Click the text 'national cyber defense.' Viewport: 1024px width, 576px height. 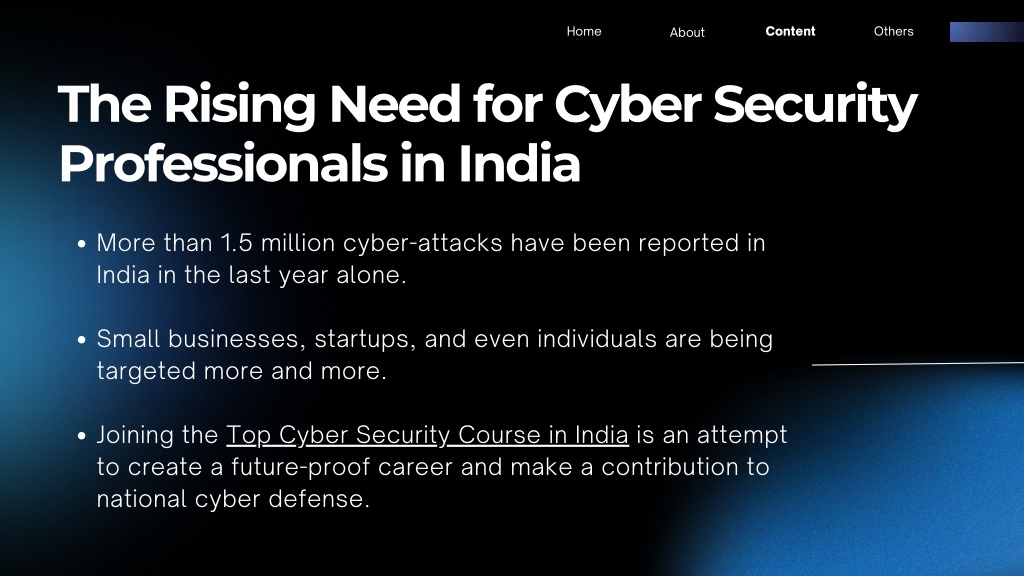233,499
